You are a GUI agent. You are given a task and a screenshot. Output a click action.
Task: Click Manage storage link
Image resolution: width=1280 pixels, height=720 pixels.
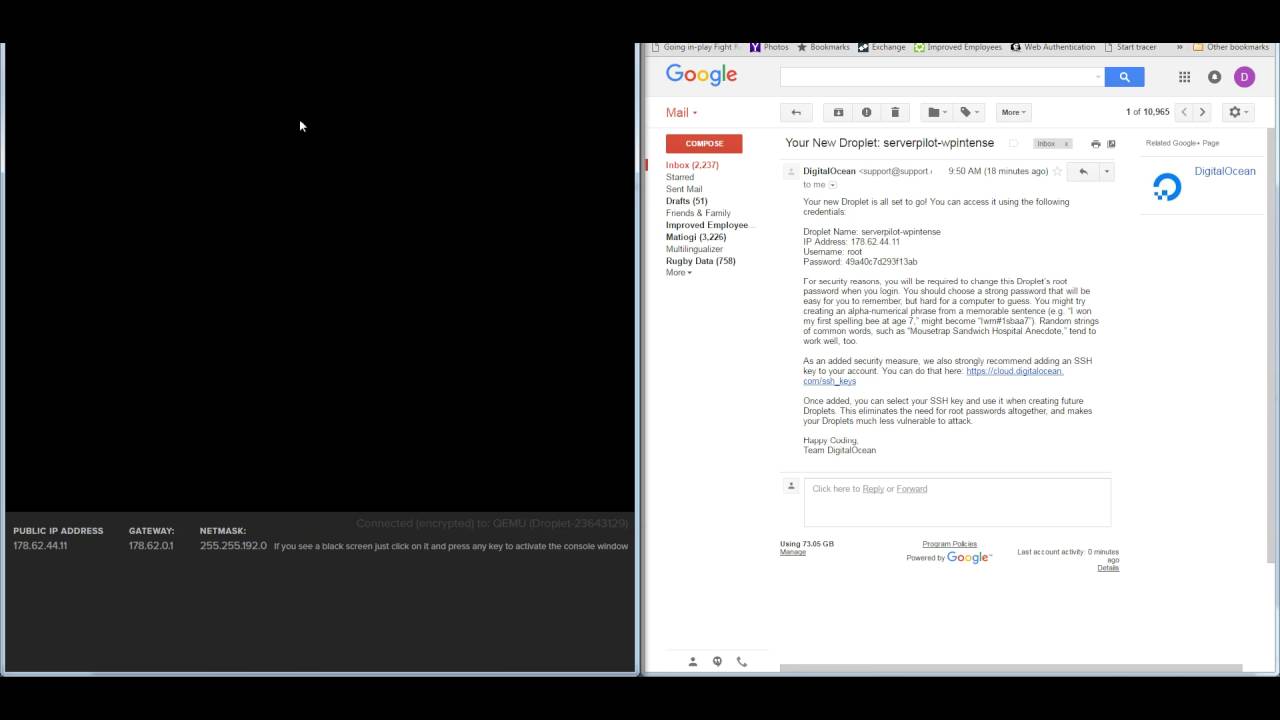coord(793,552)
